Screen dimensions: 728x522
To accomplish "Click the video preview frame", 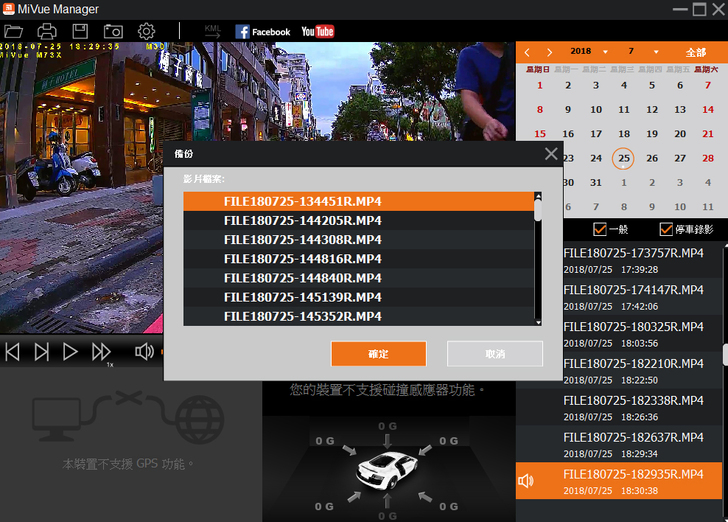I will 258,91.
